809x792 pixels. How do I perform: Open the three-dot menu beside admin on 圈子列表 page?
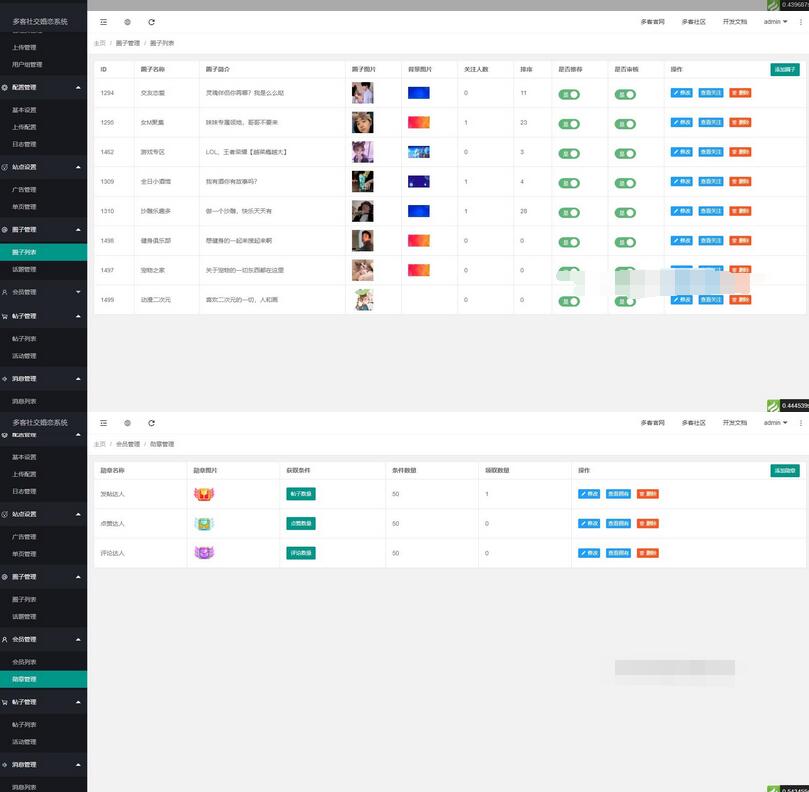(x=800, y=21)
